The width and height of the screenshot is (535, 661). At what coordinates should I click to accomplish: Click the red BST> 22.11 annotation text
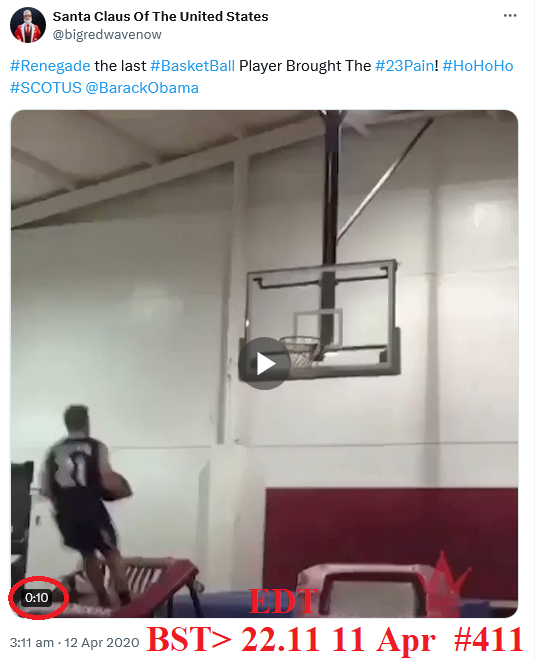tap(233, 640)
